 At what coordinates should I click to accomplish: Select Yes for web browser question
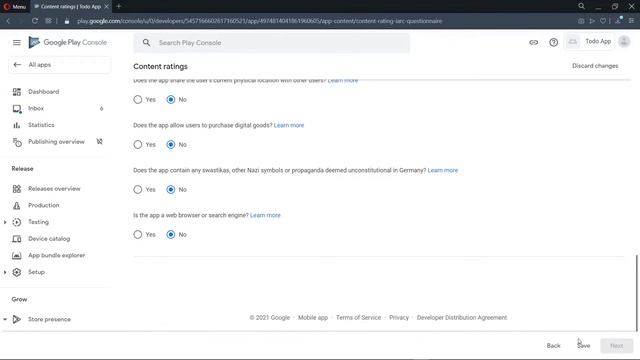click(138, 234)
